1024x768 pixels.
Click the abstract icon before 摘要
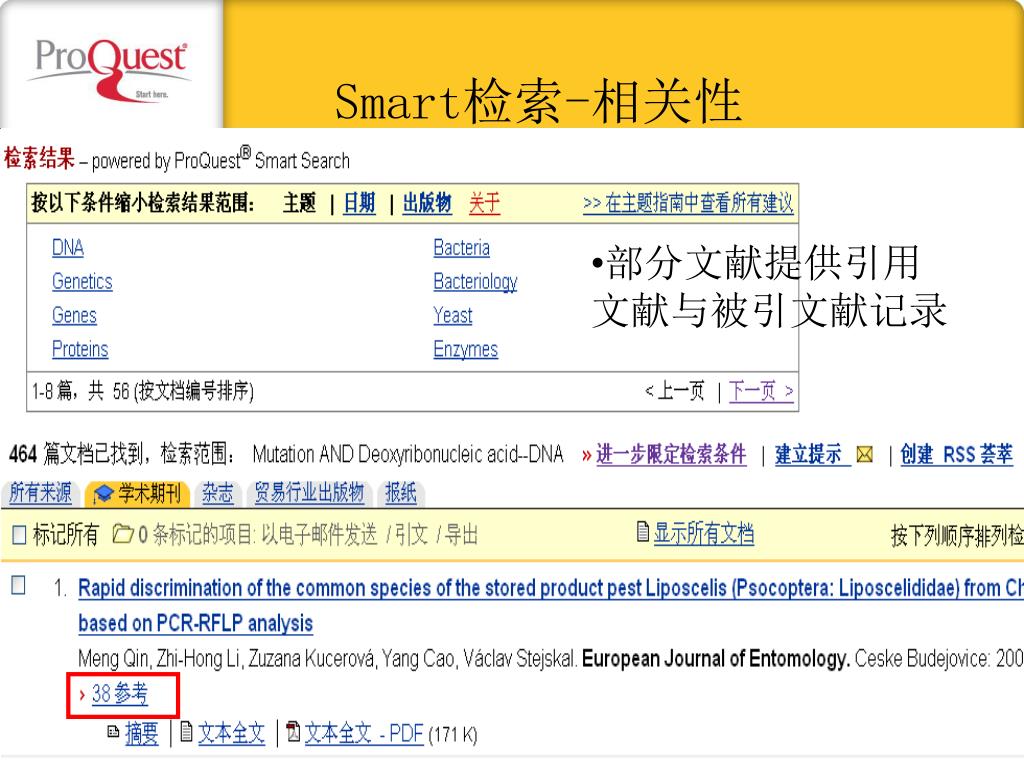tap(114, 731)
